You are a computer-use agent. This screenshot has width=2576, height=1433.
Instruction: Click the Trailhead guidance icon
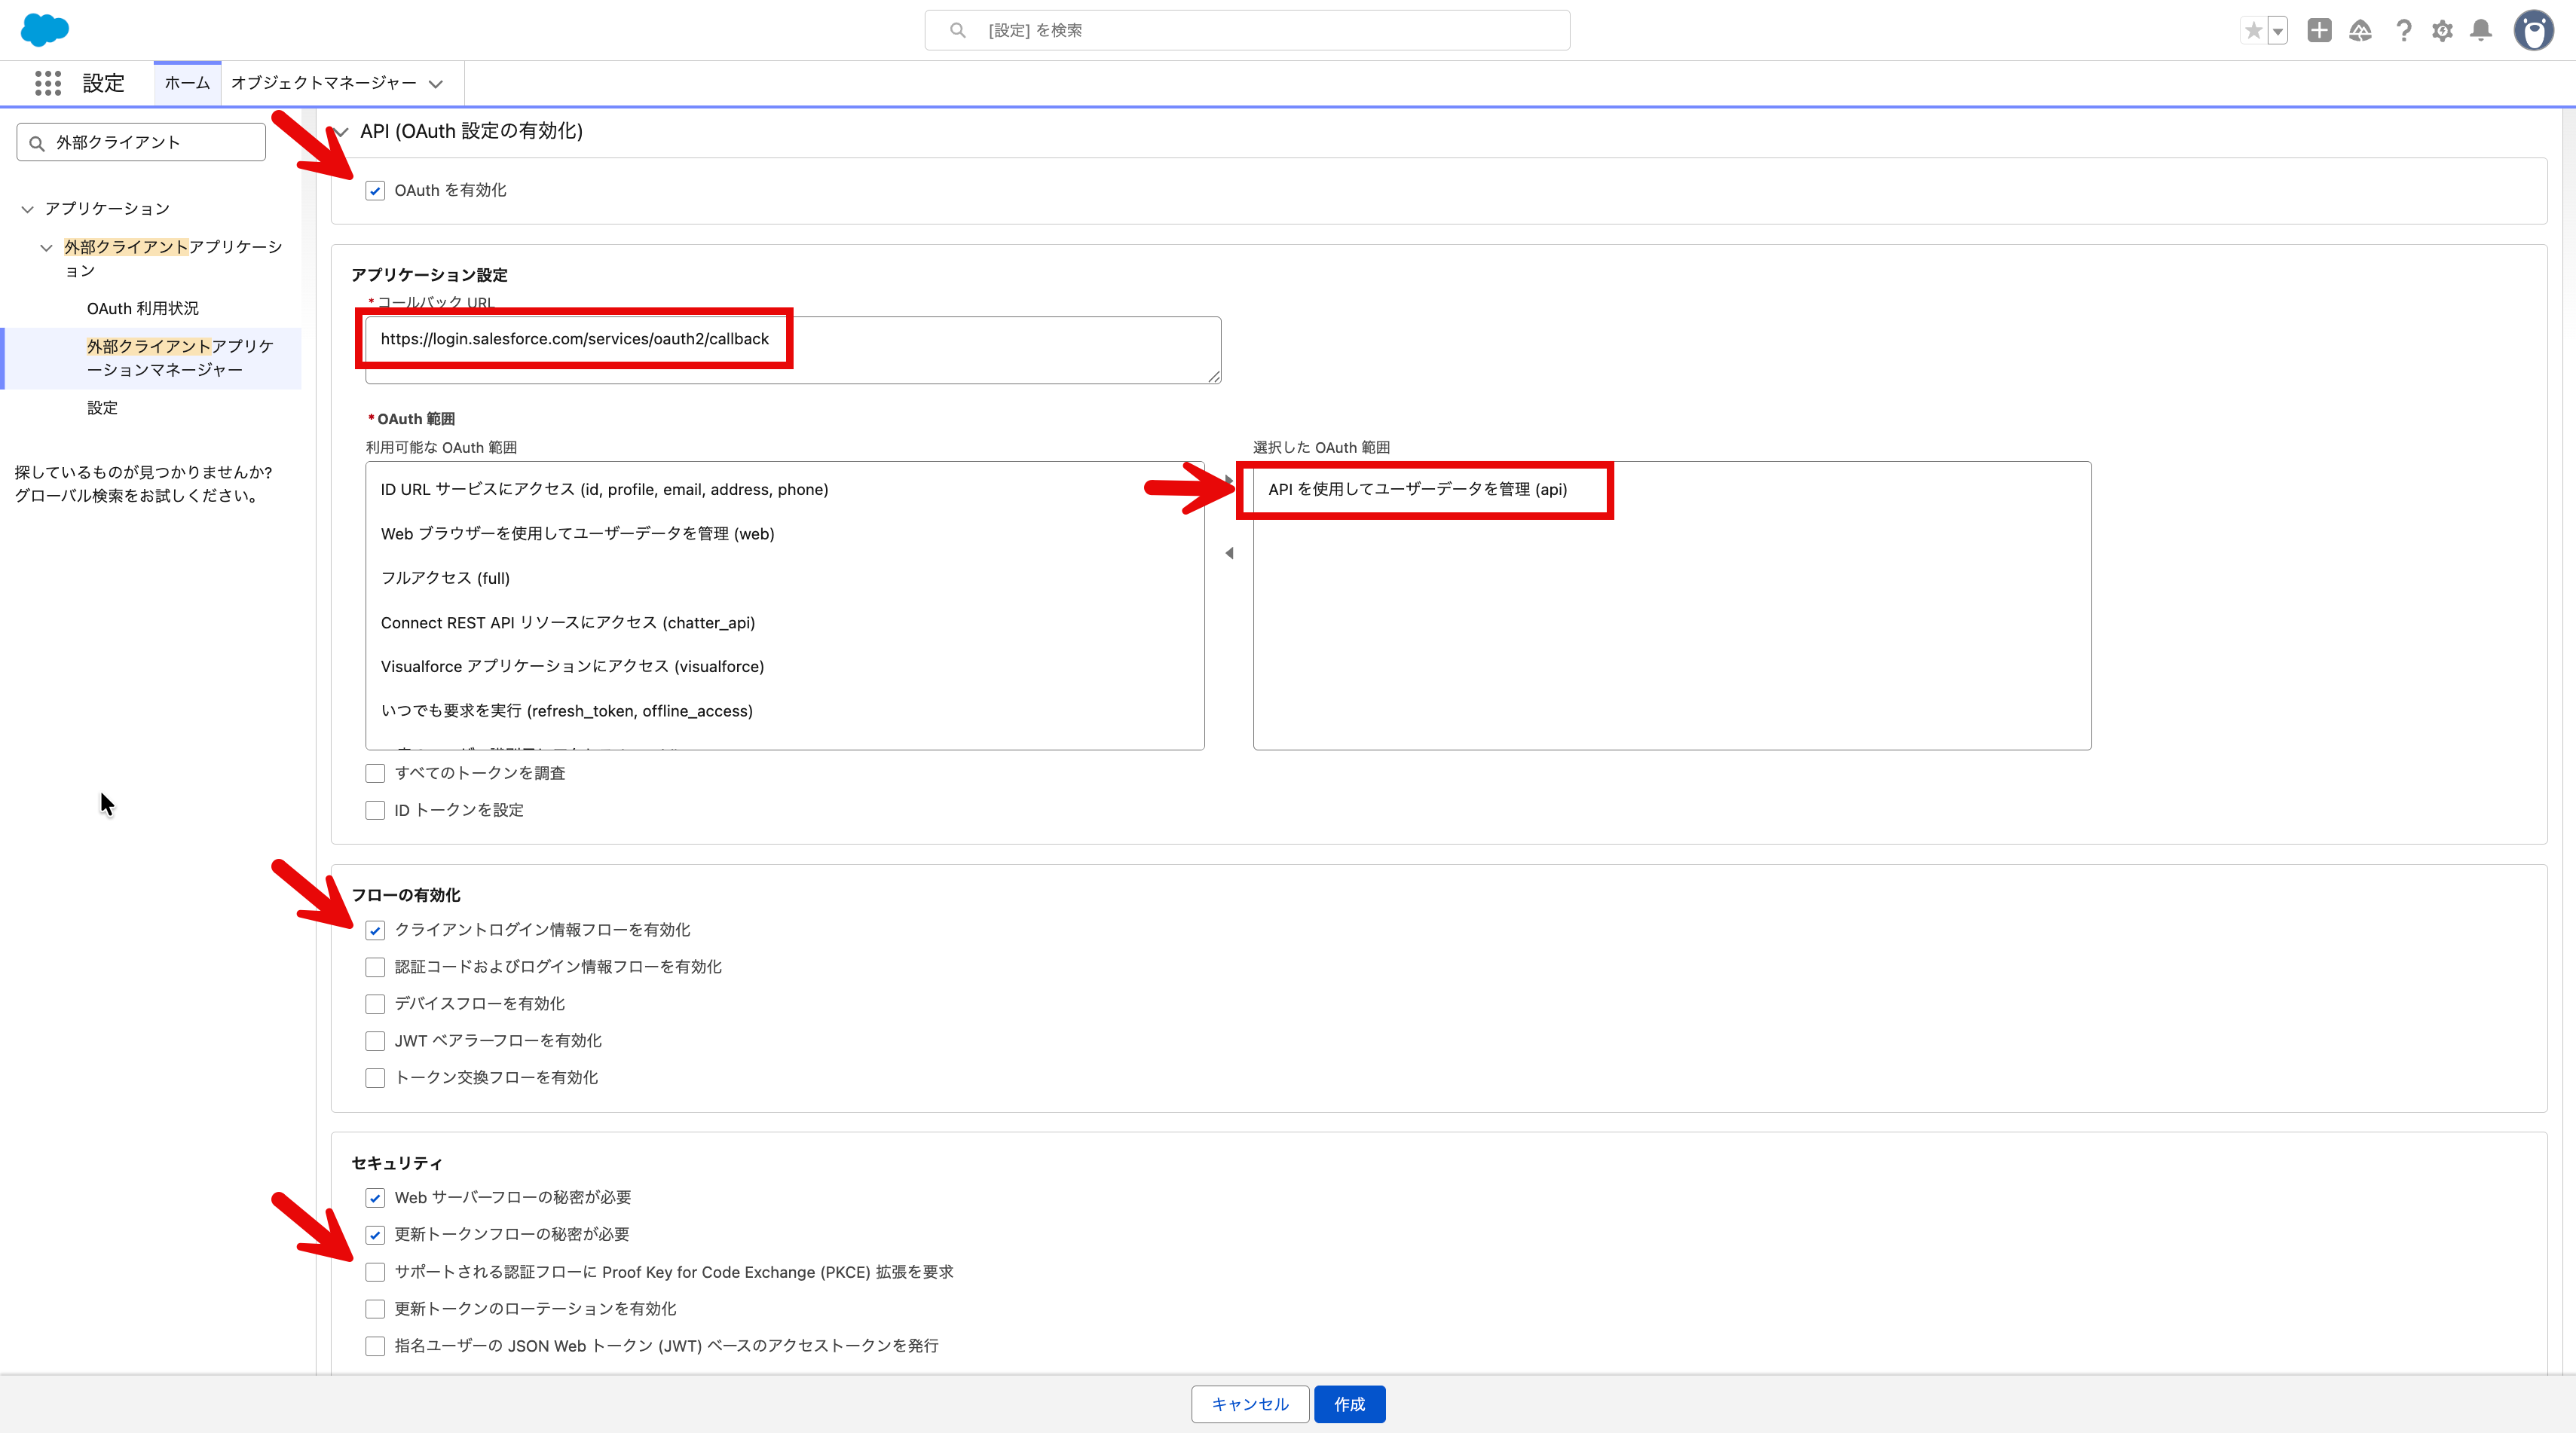[x=2360, y=31]
